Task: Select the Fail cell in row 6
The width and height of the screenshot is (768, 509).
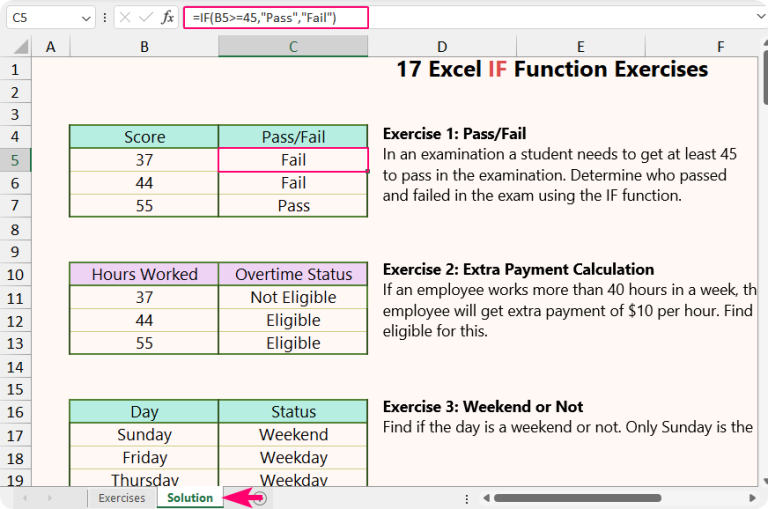Action: pos(293,183)
